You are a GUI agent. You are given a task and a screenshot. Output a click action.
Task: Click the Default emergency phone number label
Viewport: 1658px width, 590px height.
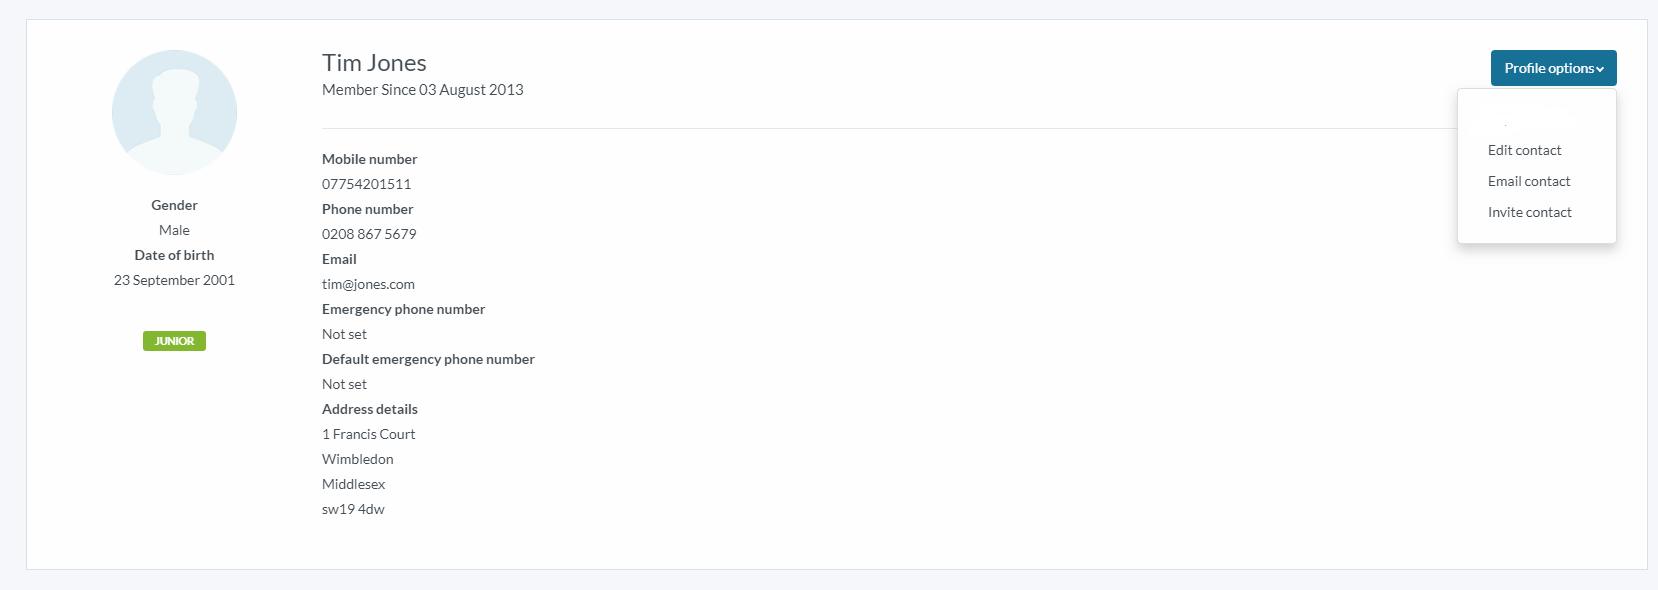(428, 359)
